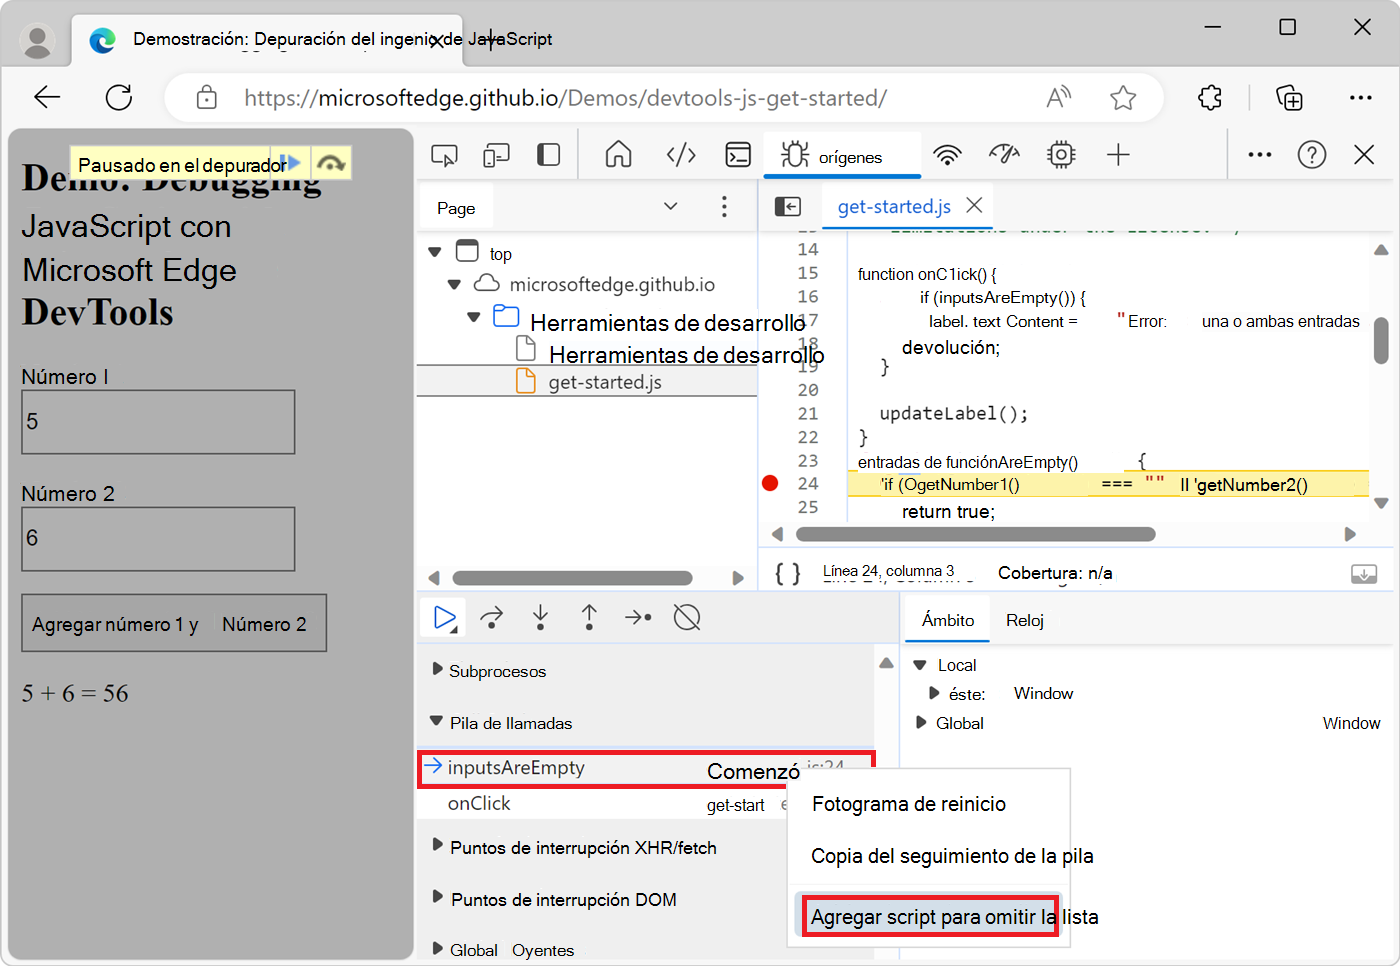Click the Step out of current function icon
The height and width of the screenshot is (966, 1400).
point(589,617)
